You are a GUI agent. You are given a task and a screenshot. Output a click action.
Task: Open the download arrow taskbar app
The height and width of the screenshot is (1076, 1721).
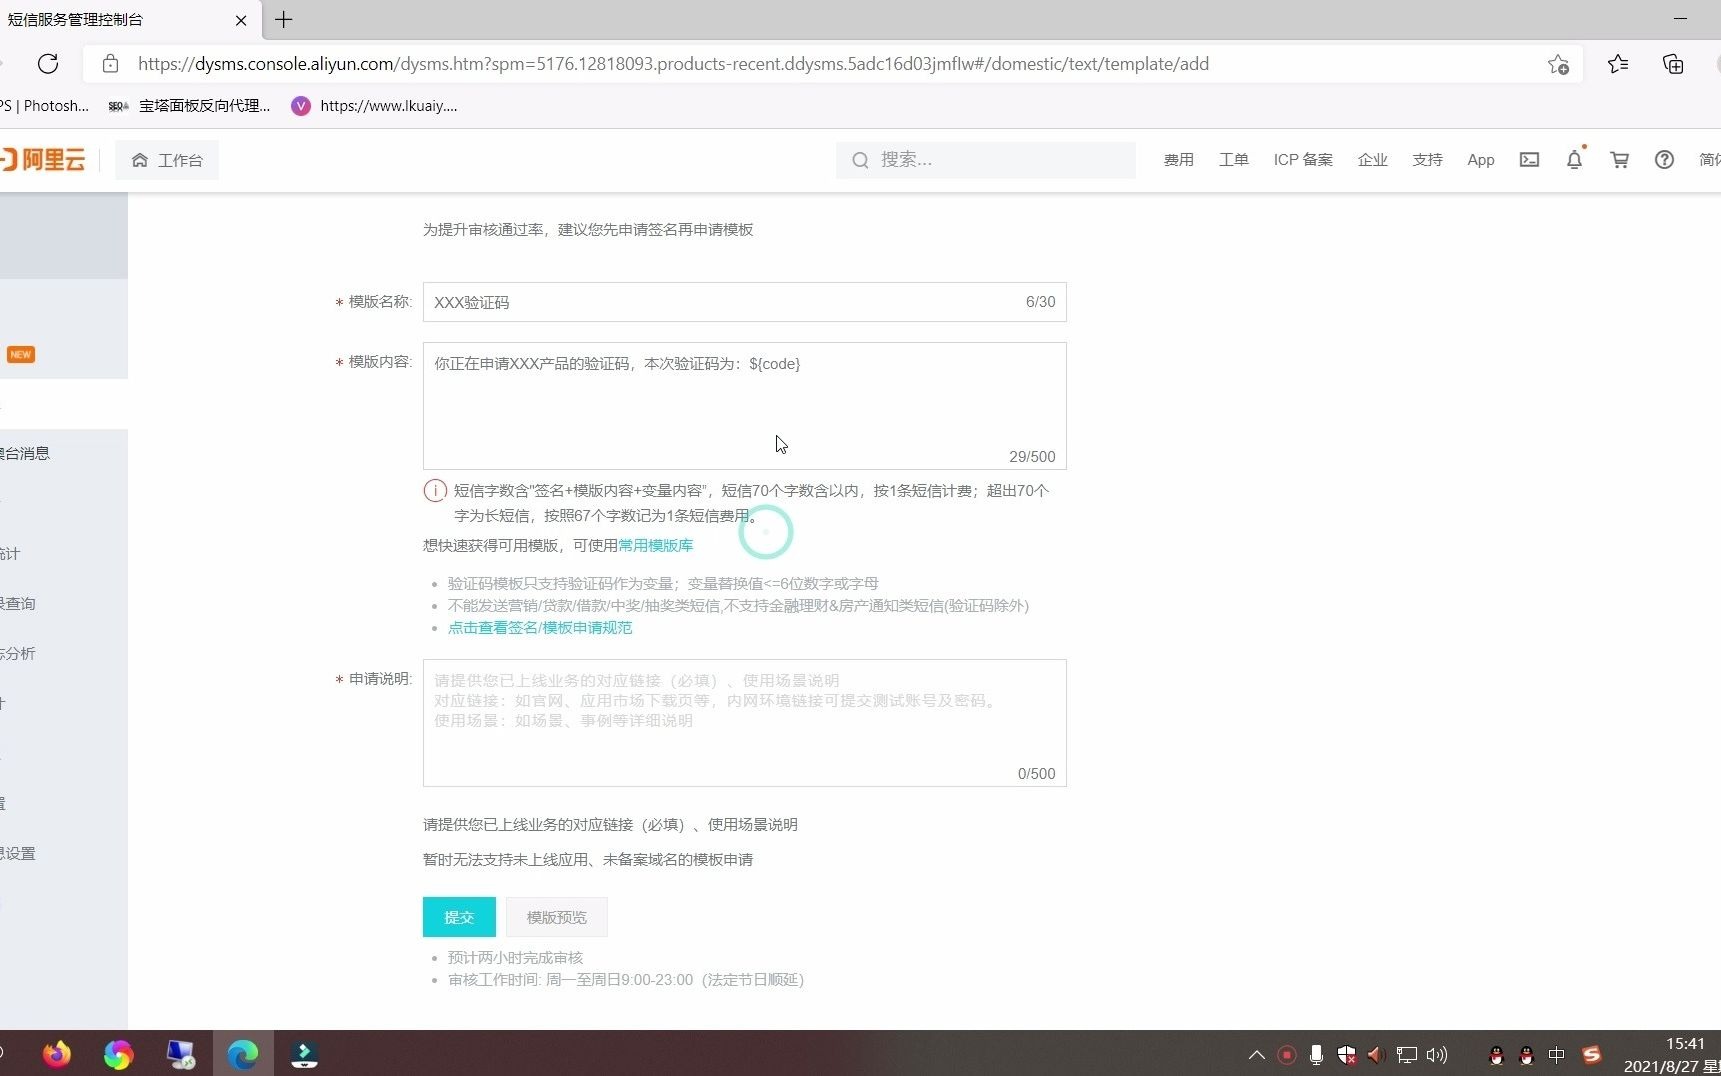(x=304, y=1054)
